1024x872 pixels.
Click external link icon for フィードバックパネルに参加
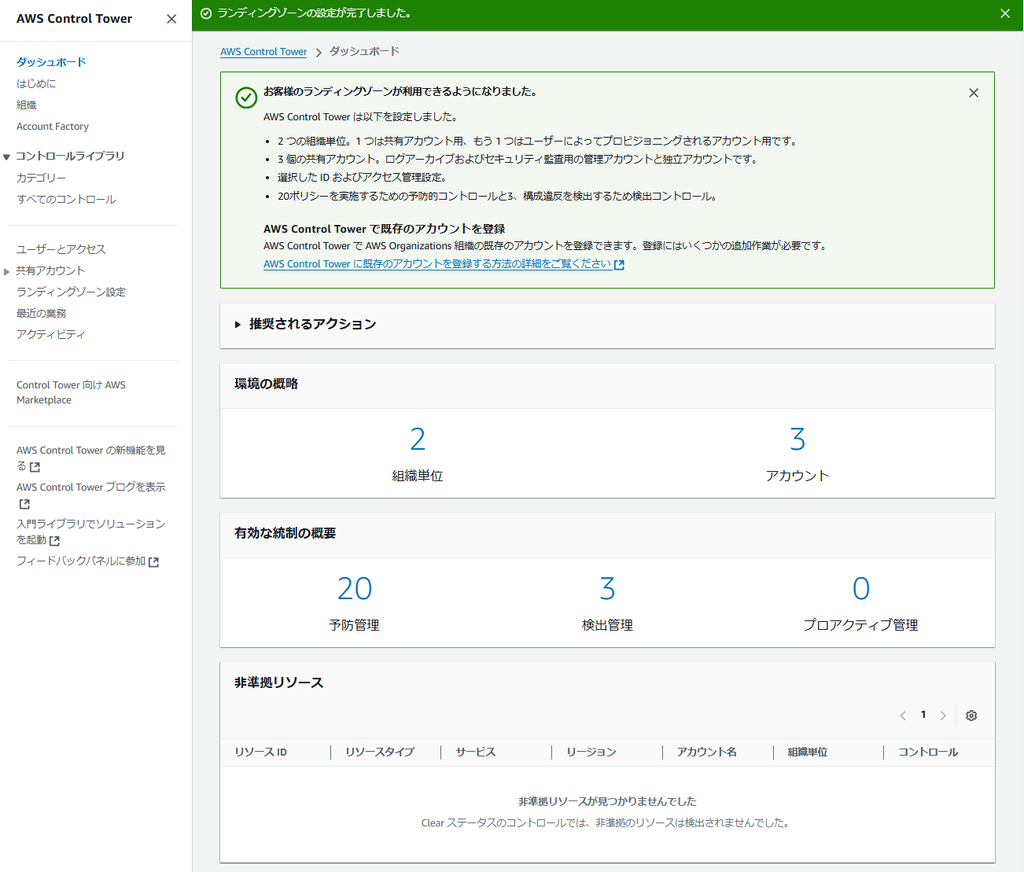coord(153,562)
